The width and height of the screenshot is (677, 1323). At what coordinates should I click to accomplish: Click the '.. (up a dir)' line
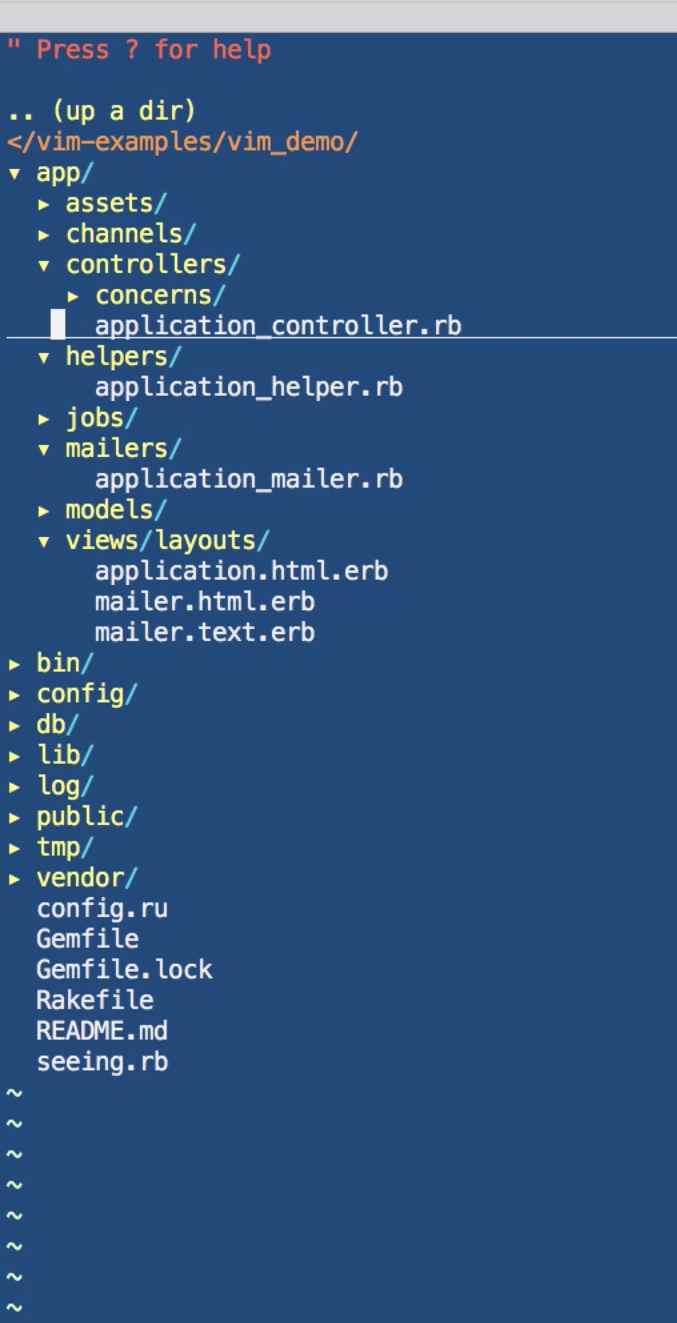tap(101, 111)
